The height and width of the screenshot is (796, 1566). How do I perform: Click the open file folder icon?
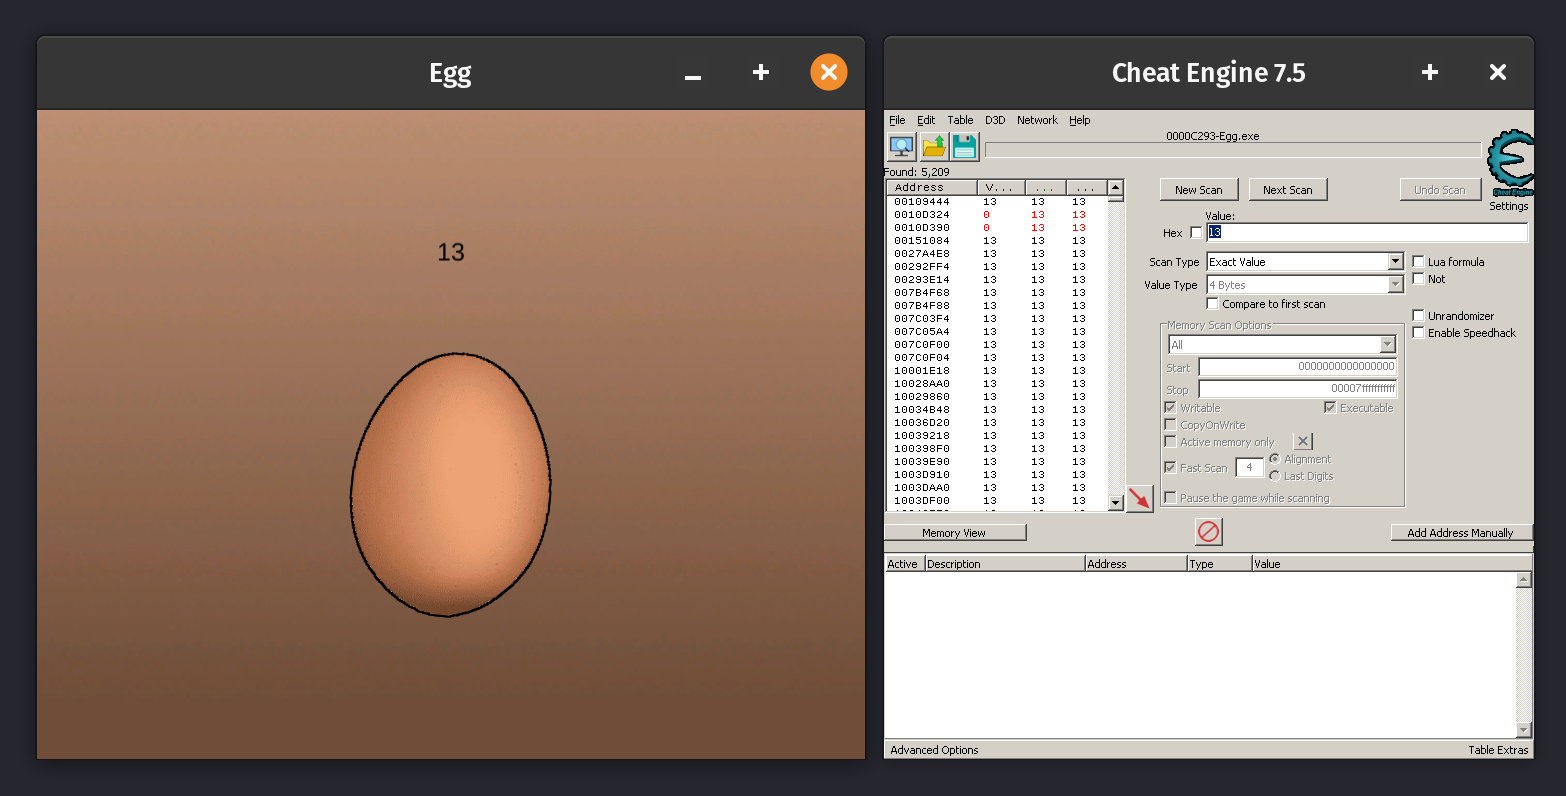pos(933,147)
